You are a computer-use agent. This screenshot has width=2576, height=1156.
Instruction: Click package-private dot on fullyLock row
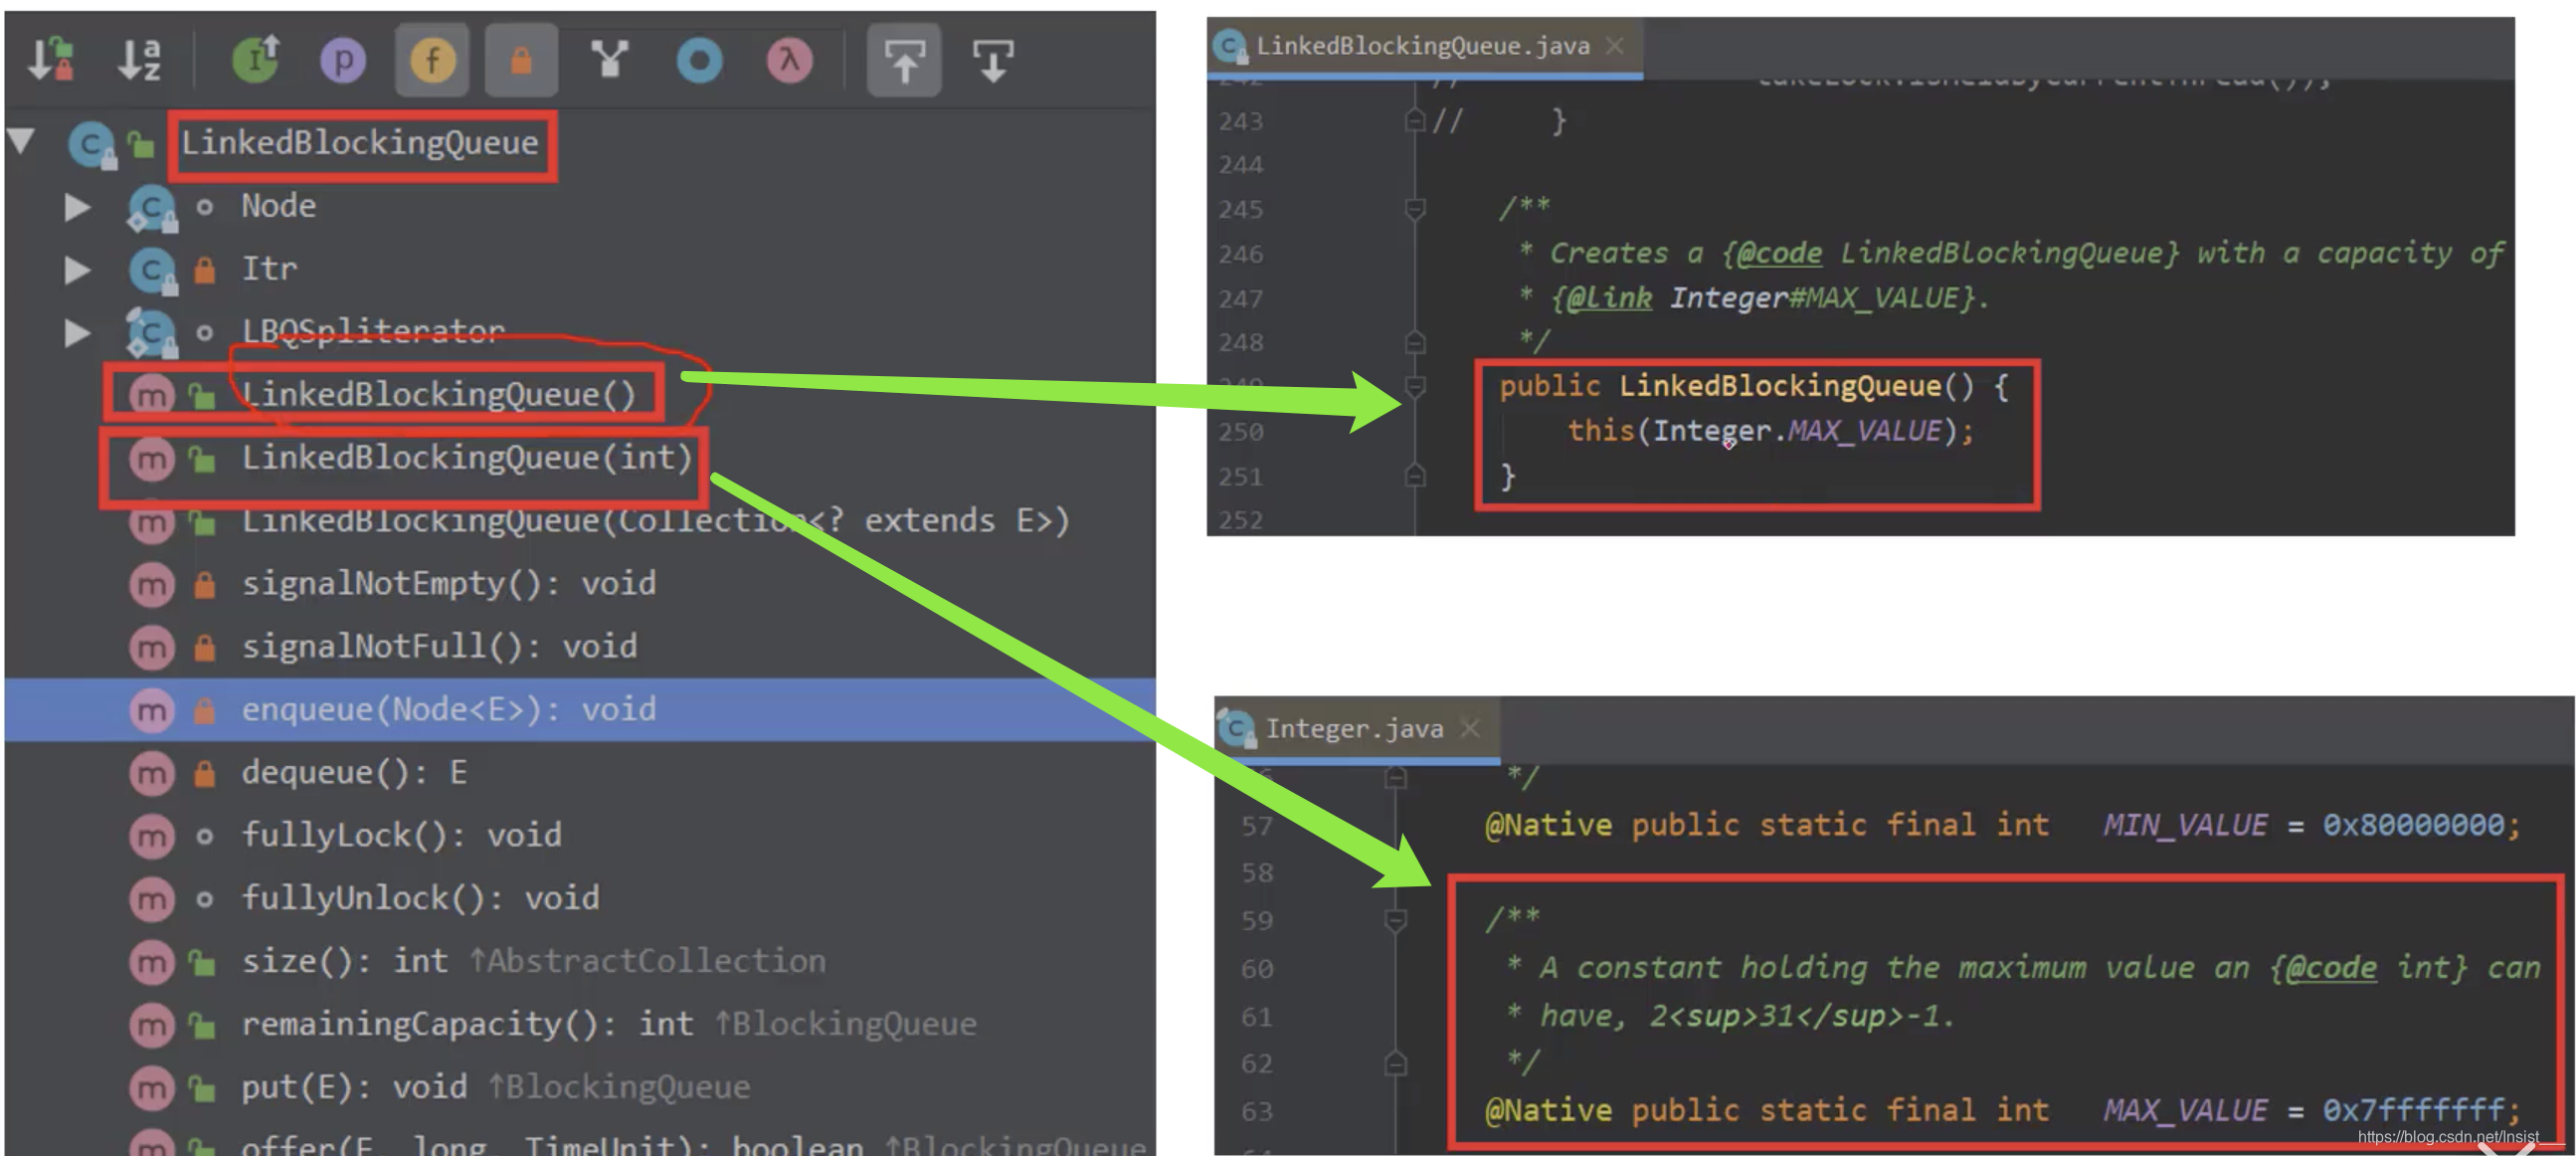click(204, 837)
